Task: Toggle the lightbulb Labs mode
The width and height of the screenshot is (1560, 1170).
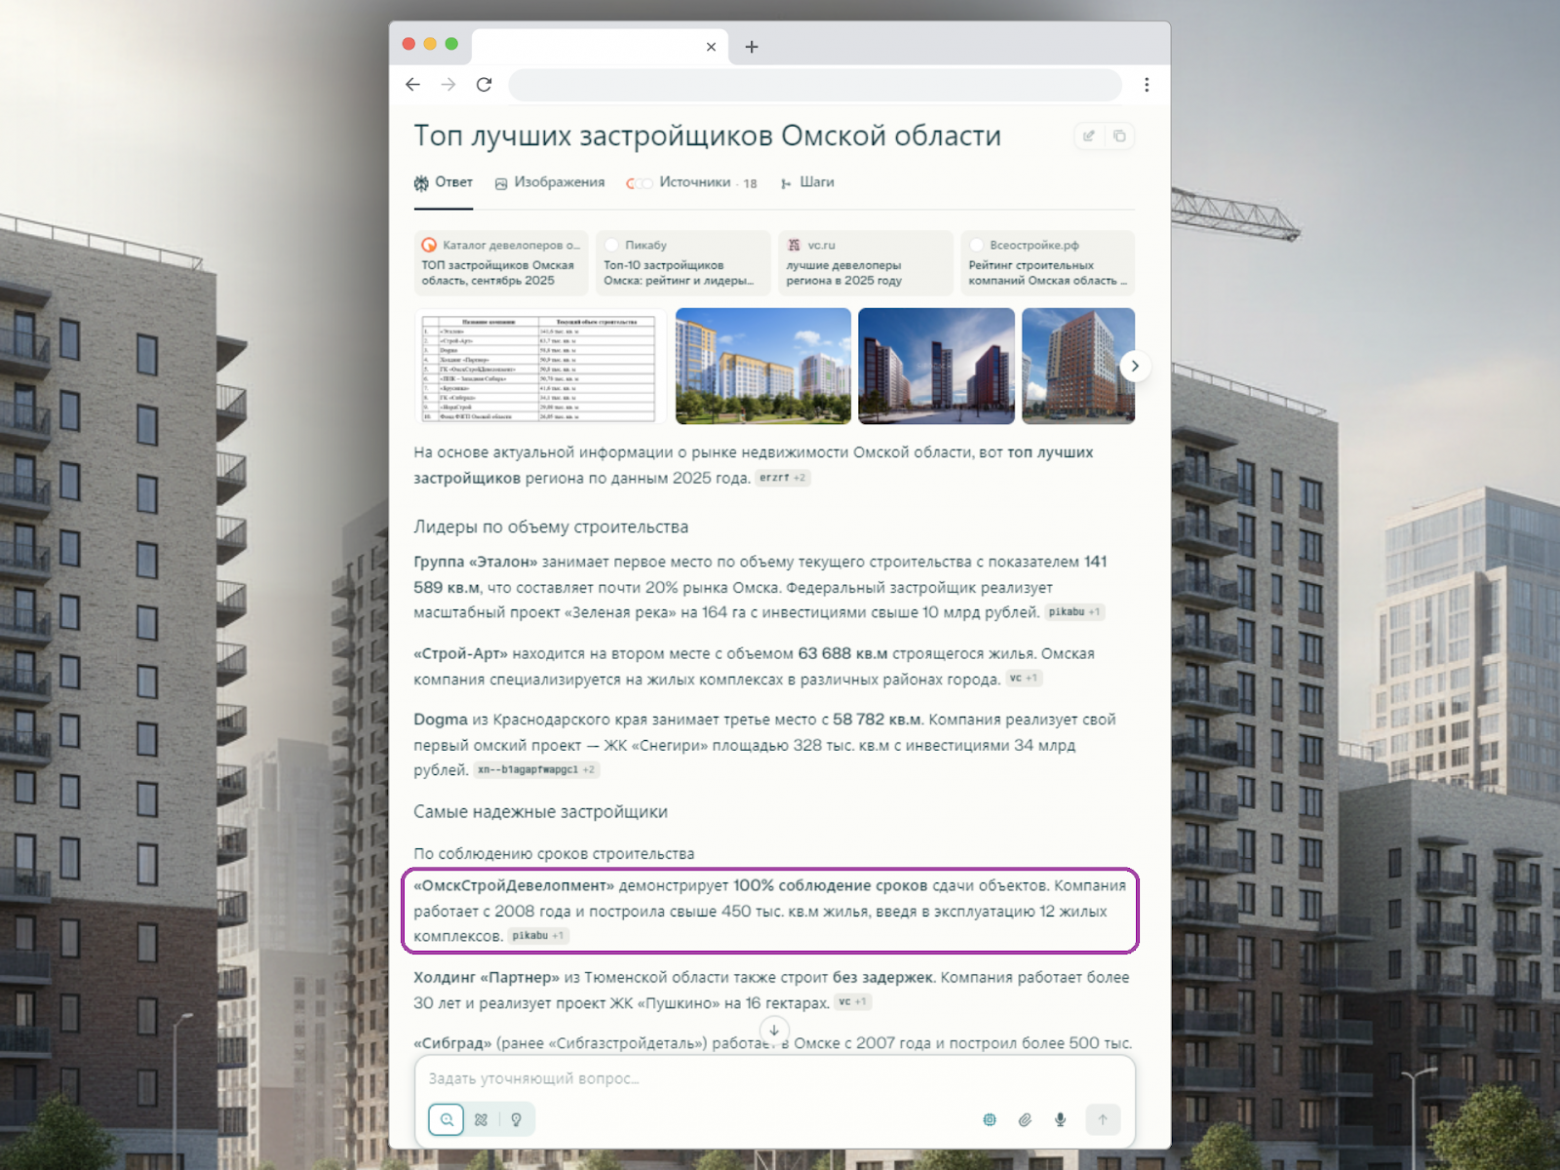Action: [516, 1120]
